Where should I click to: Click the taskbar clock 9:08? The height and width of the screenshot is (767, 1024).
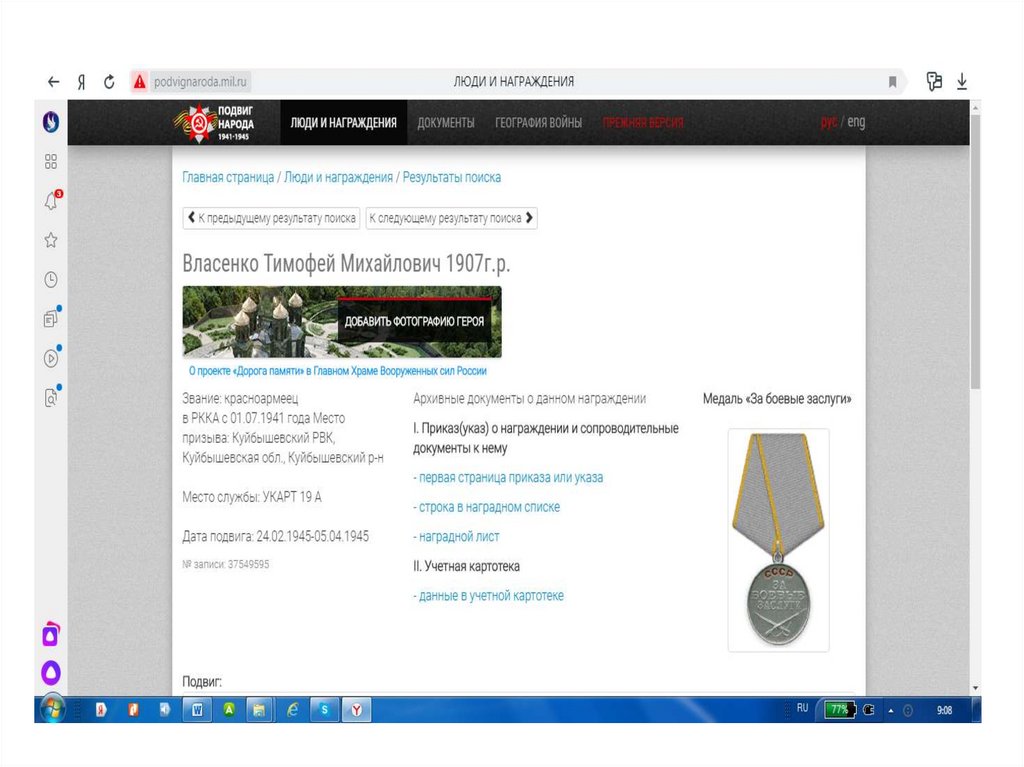tap(944, 710)
